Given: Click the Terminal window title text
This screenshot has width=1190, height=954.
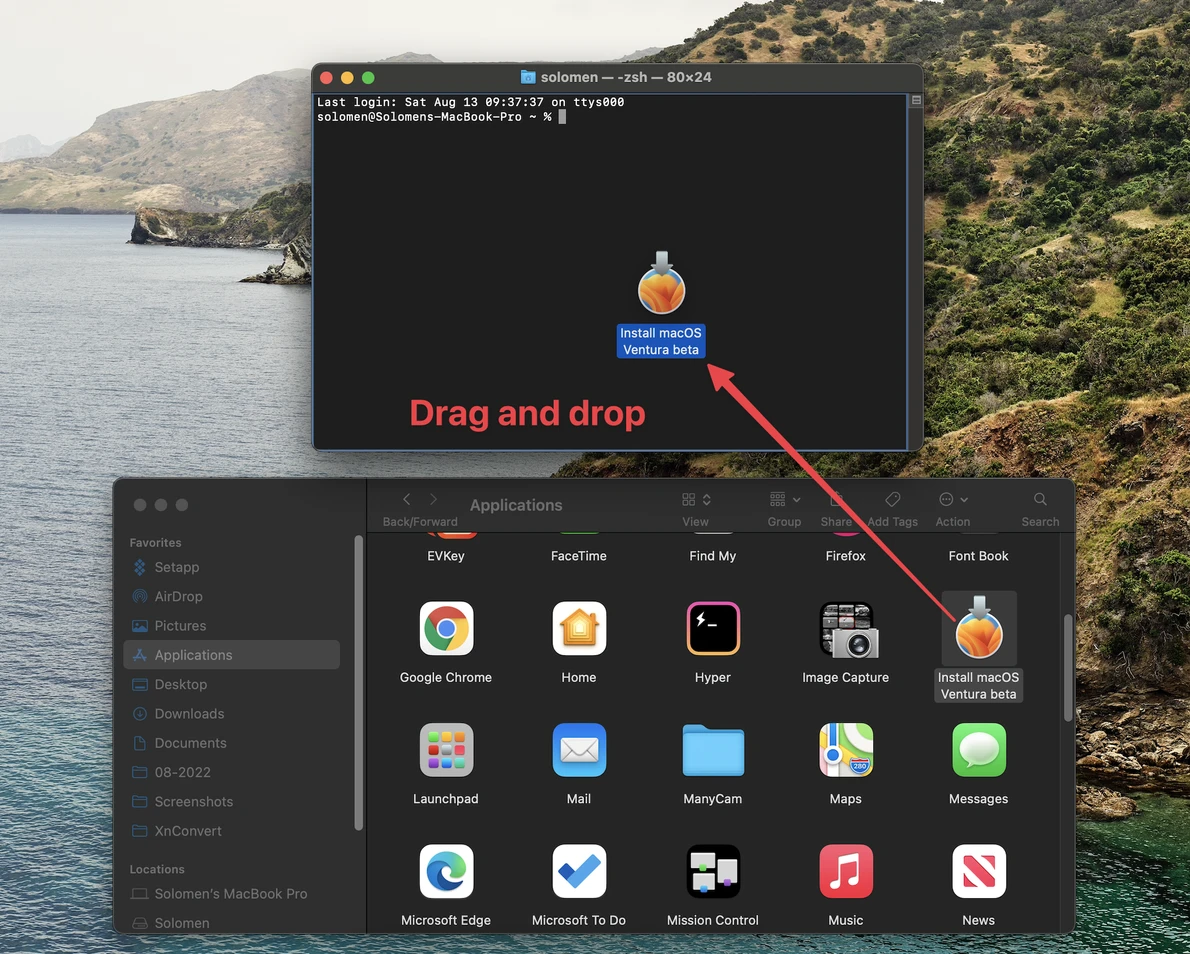Looking at the screenshot, I should [x=626, y=77].
